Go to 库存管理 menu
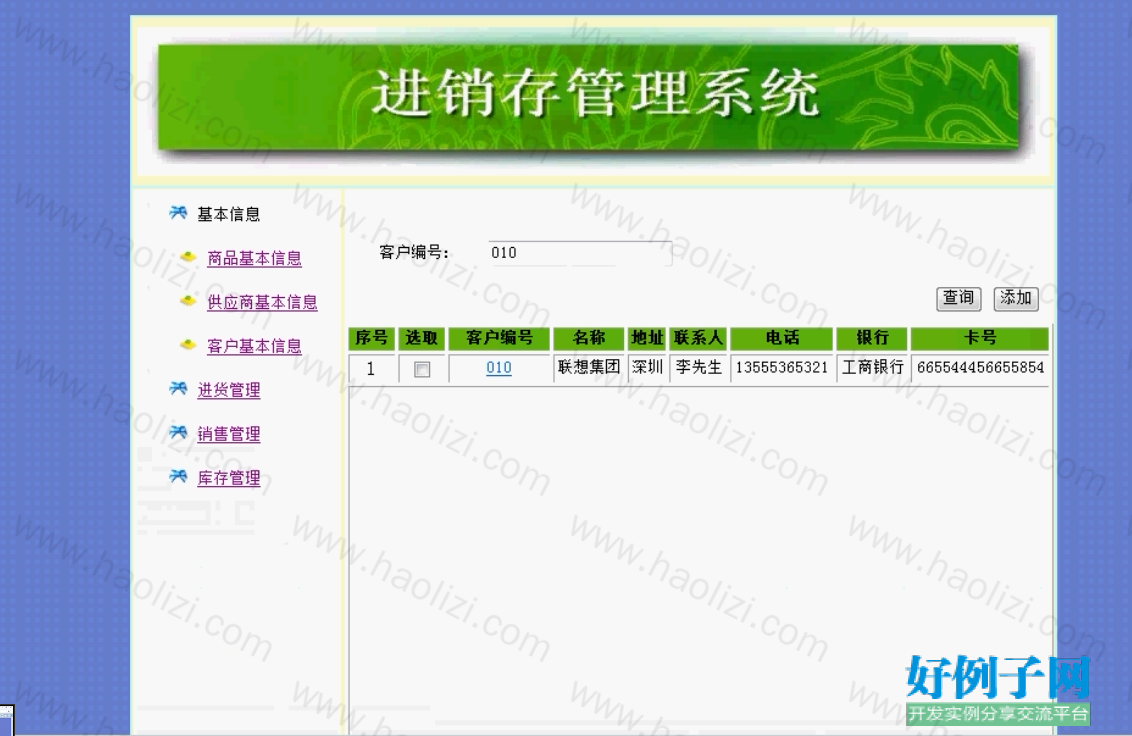The width and height of the screenshot is (1132, 736). 229,479
